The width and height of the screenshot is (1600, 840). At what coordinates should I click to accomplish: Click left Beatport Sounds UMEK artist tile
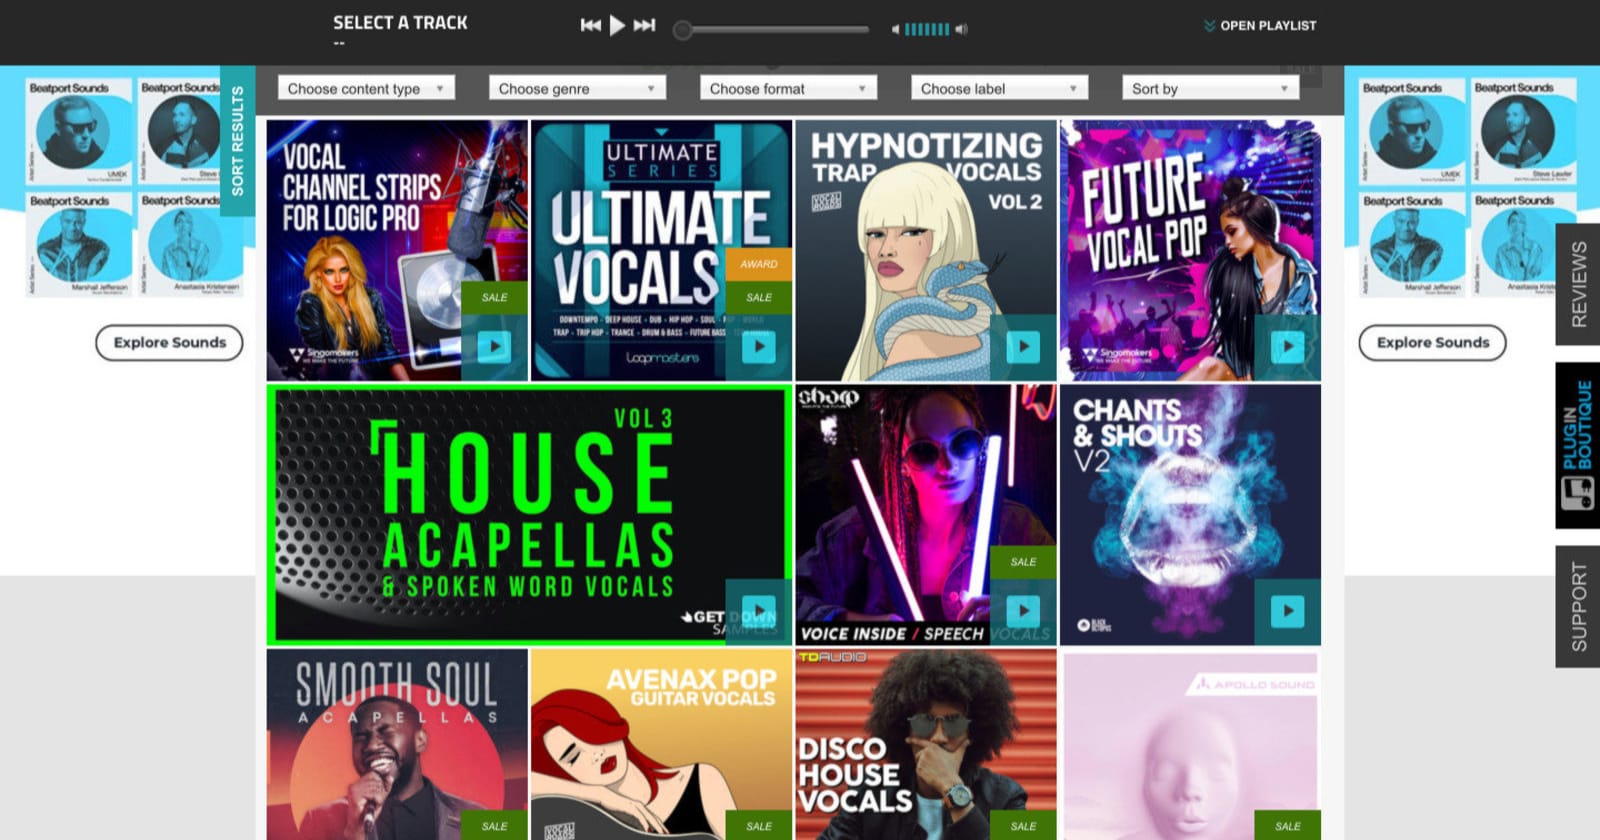[79, 131]
